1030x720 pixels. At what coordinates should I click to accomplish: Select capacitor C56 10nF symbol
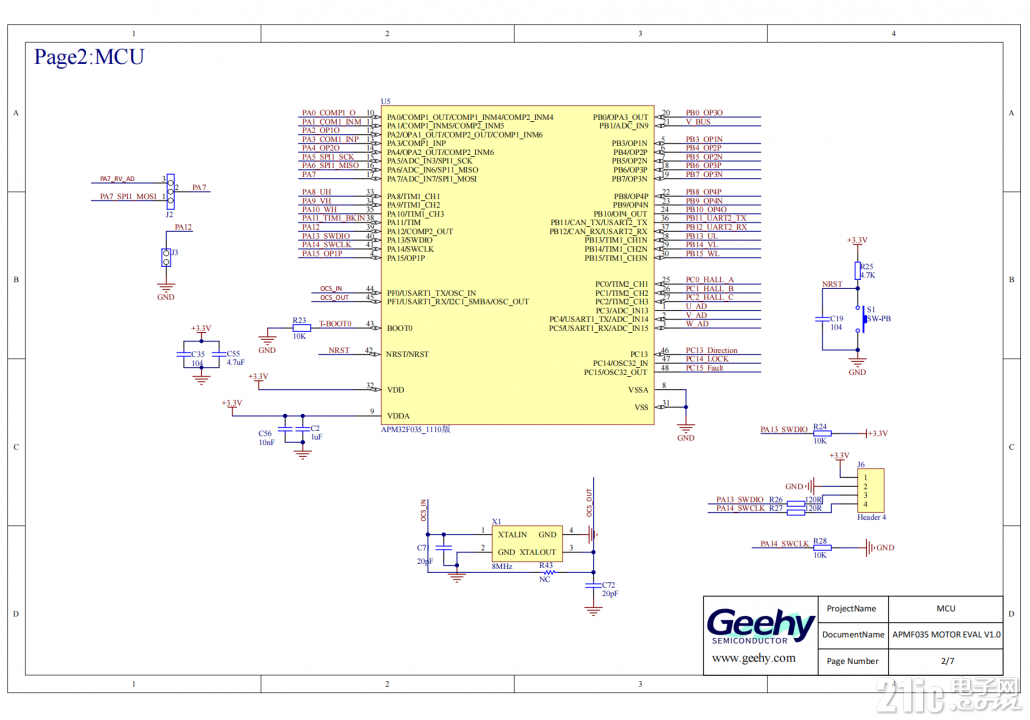point(284,429)
